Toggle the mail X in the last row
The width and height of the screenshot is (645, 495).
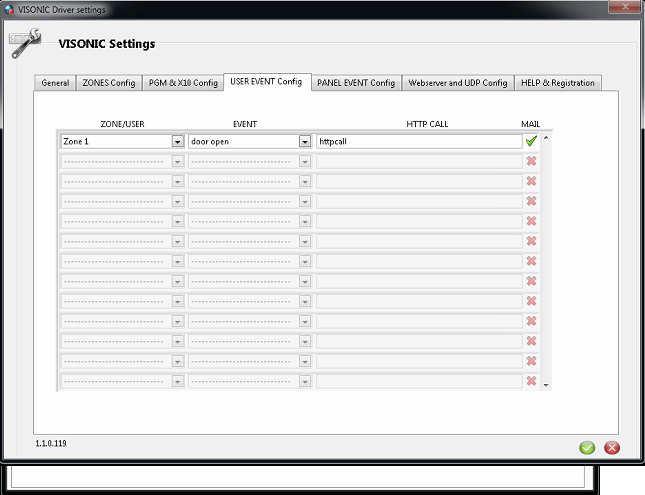(x=531, y=381)
